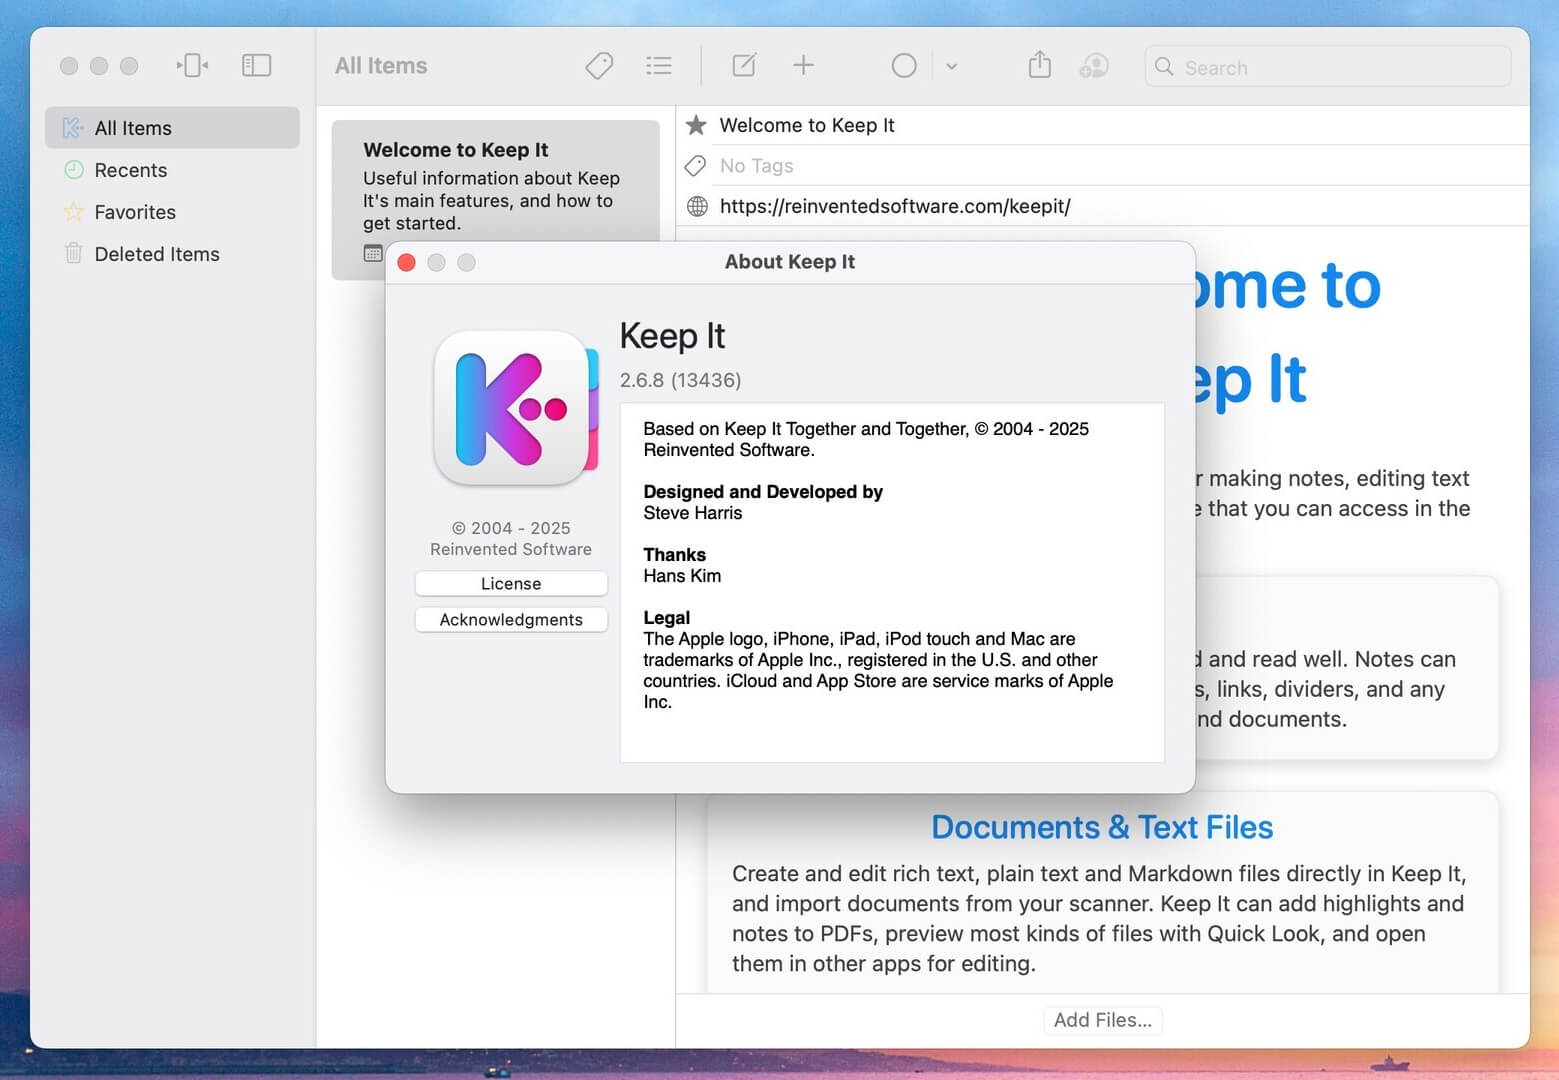
Task: Focus the Search field
Action: (1327, 67)
